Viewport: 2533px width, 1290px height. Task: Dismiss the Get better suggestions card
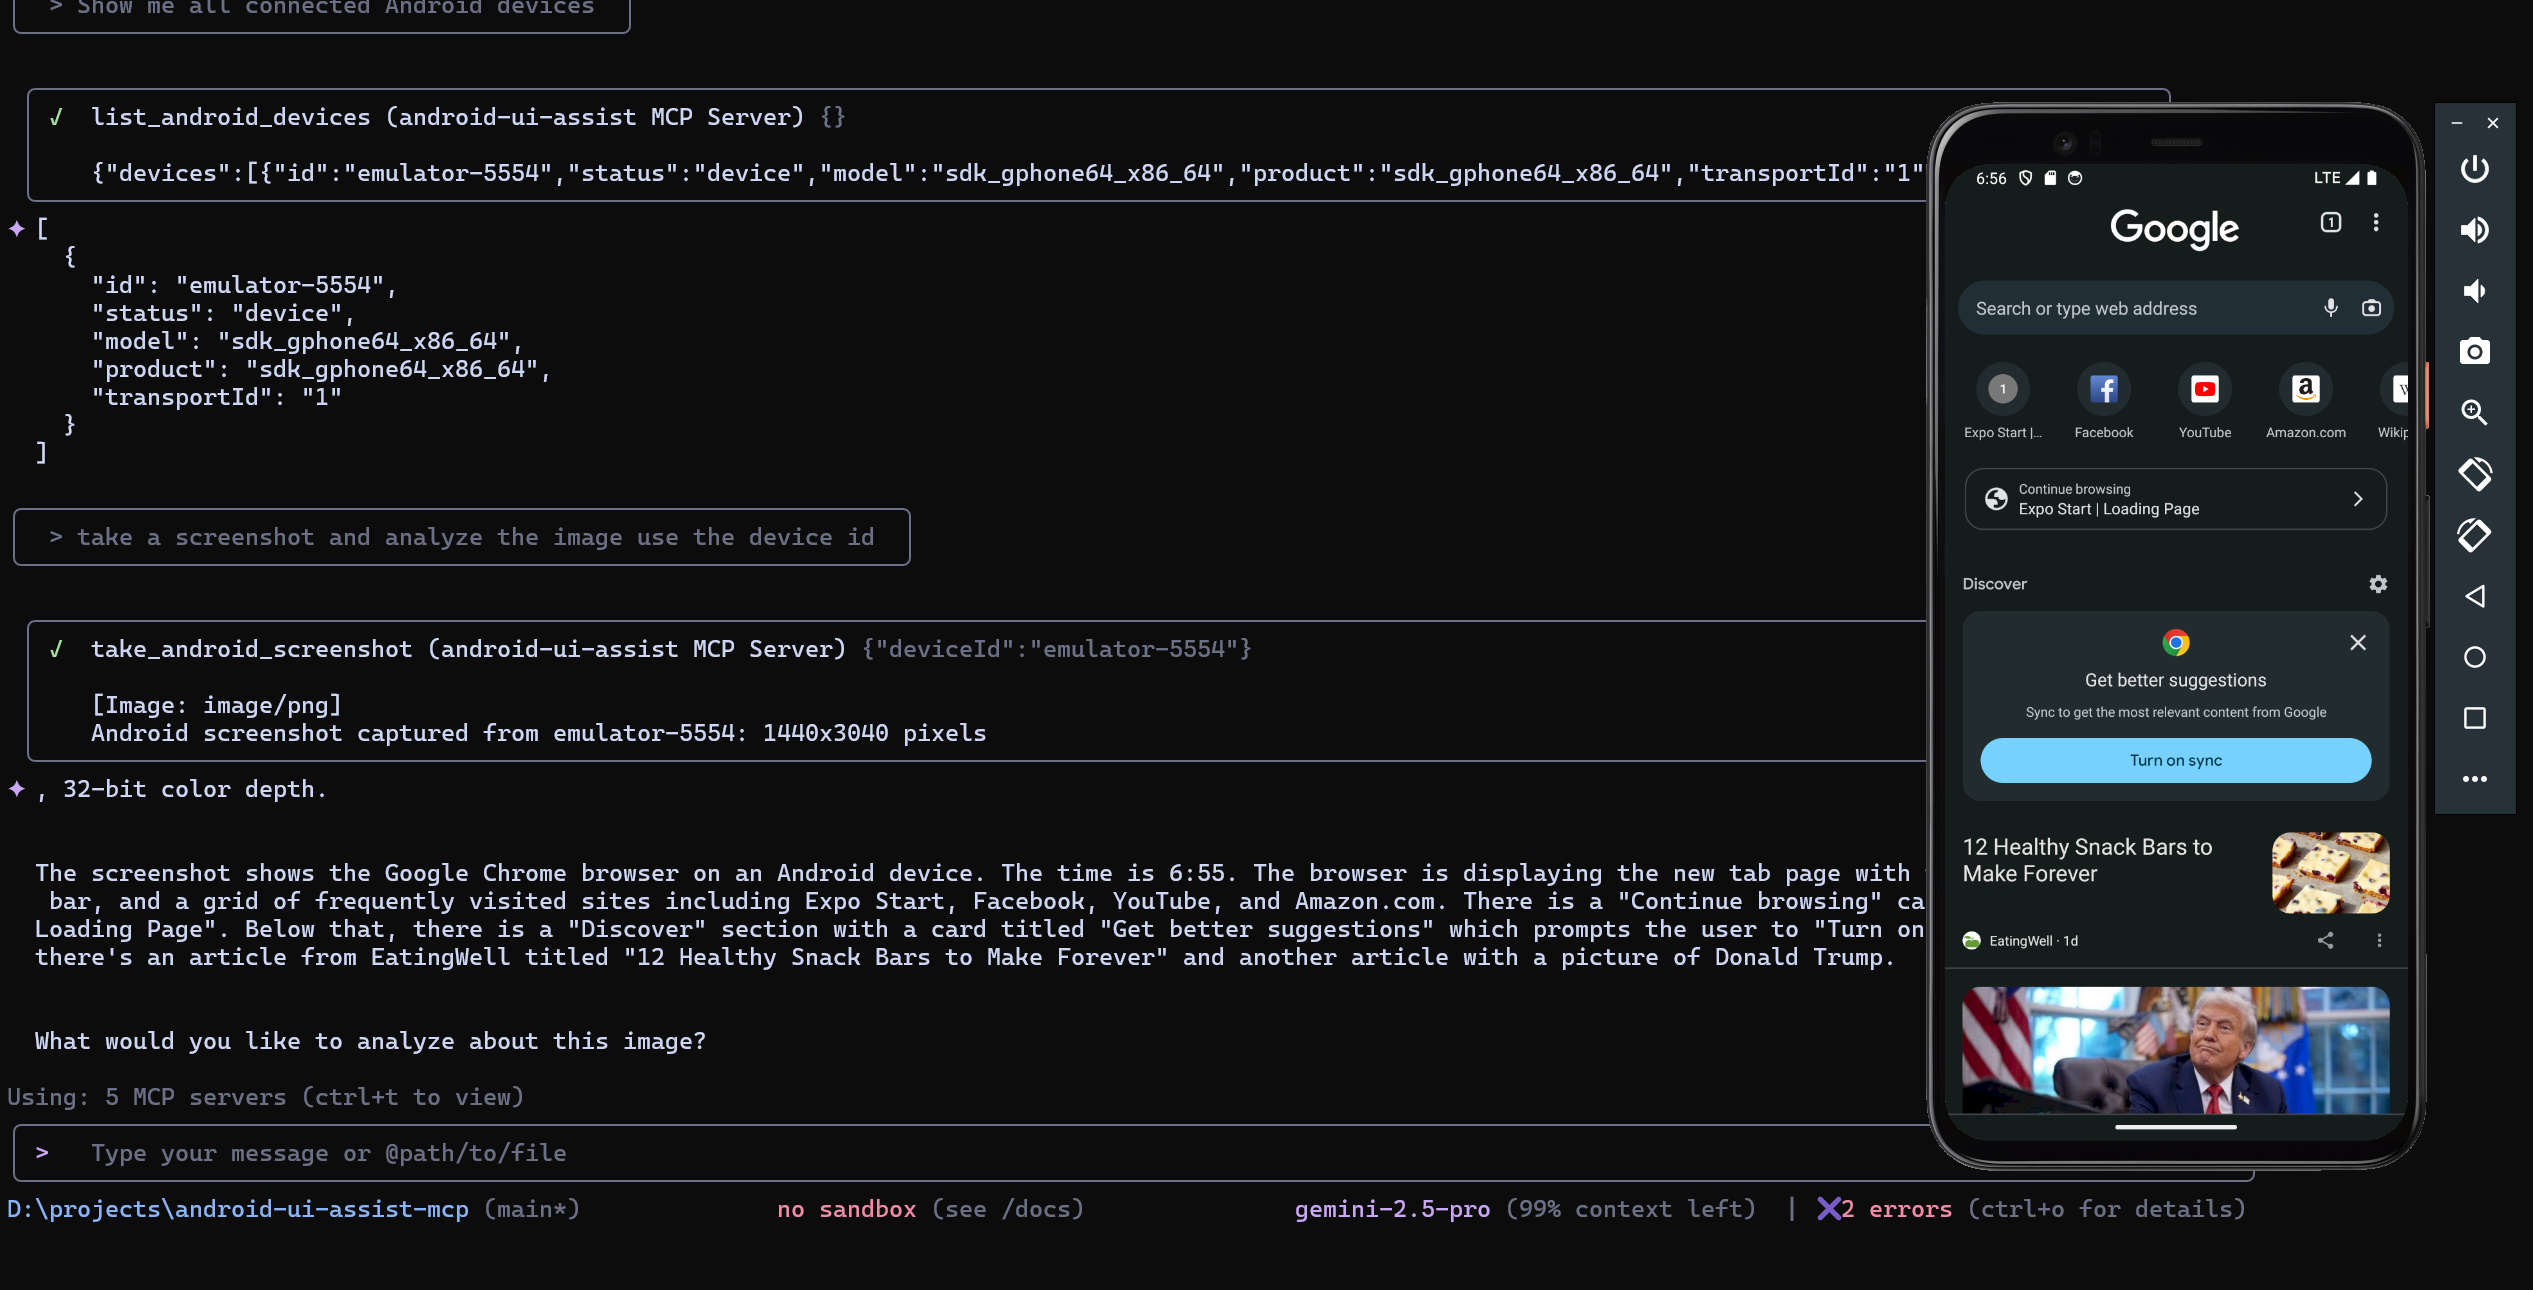click(x=2357, y=643)
